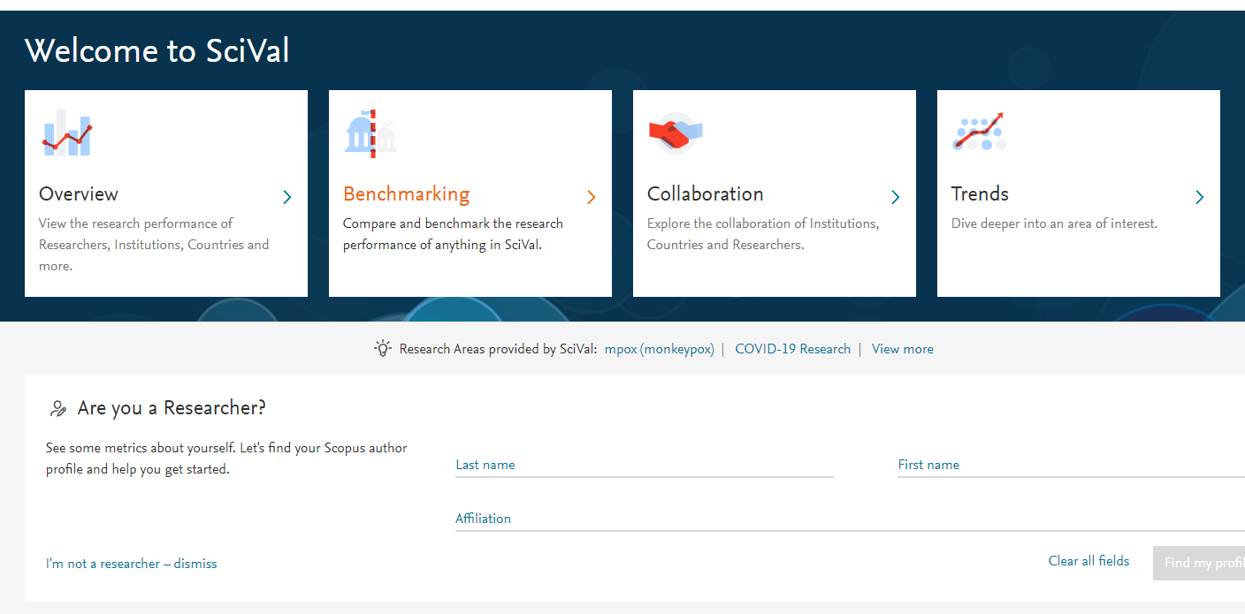1245x614 pixels.
Task: Click the researcher person icon
Action: (x=58, y=408)
